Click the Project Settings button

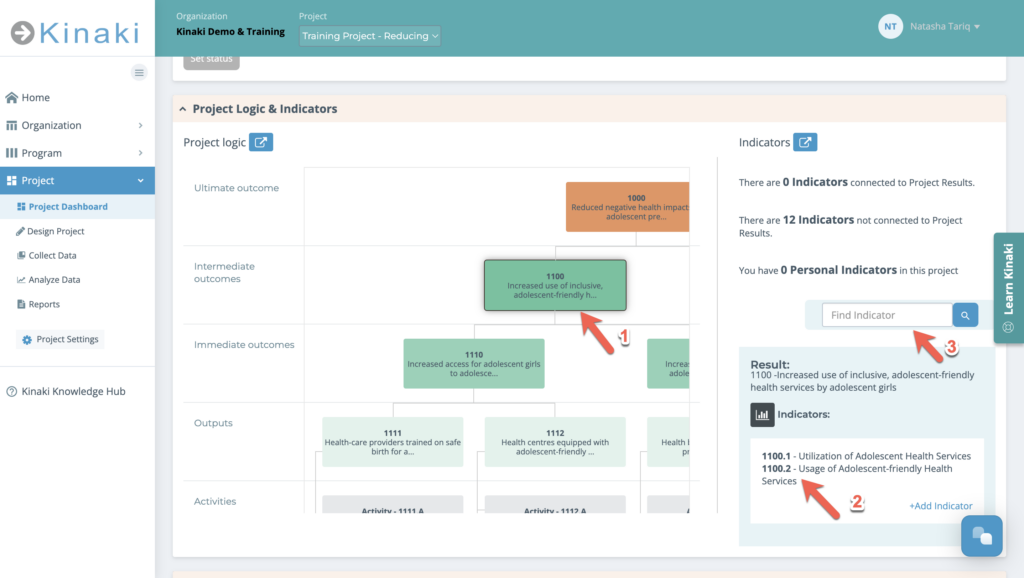click(60, 339)
